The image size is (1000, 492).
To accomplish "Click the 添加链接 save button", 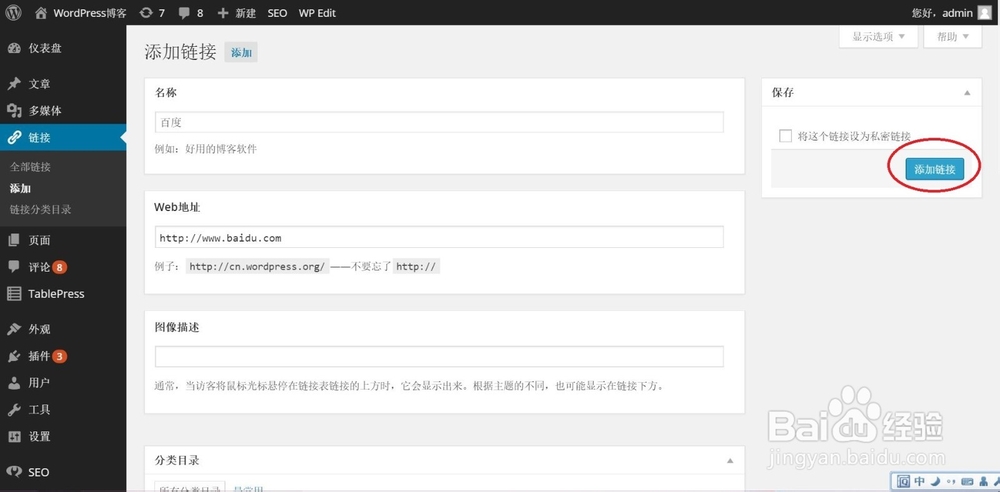I will pyautogui.click(x=934, y=169).
